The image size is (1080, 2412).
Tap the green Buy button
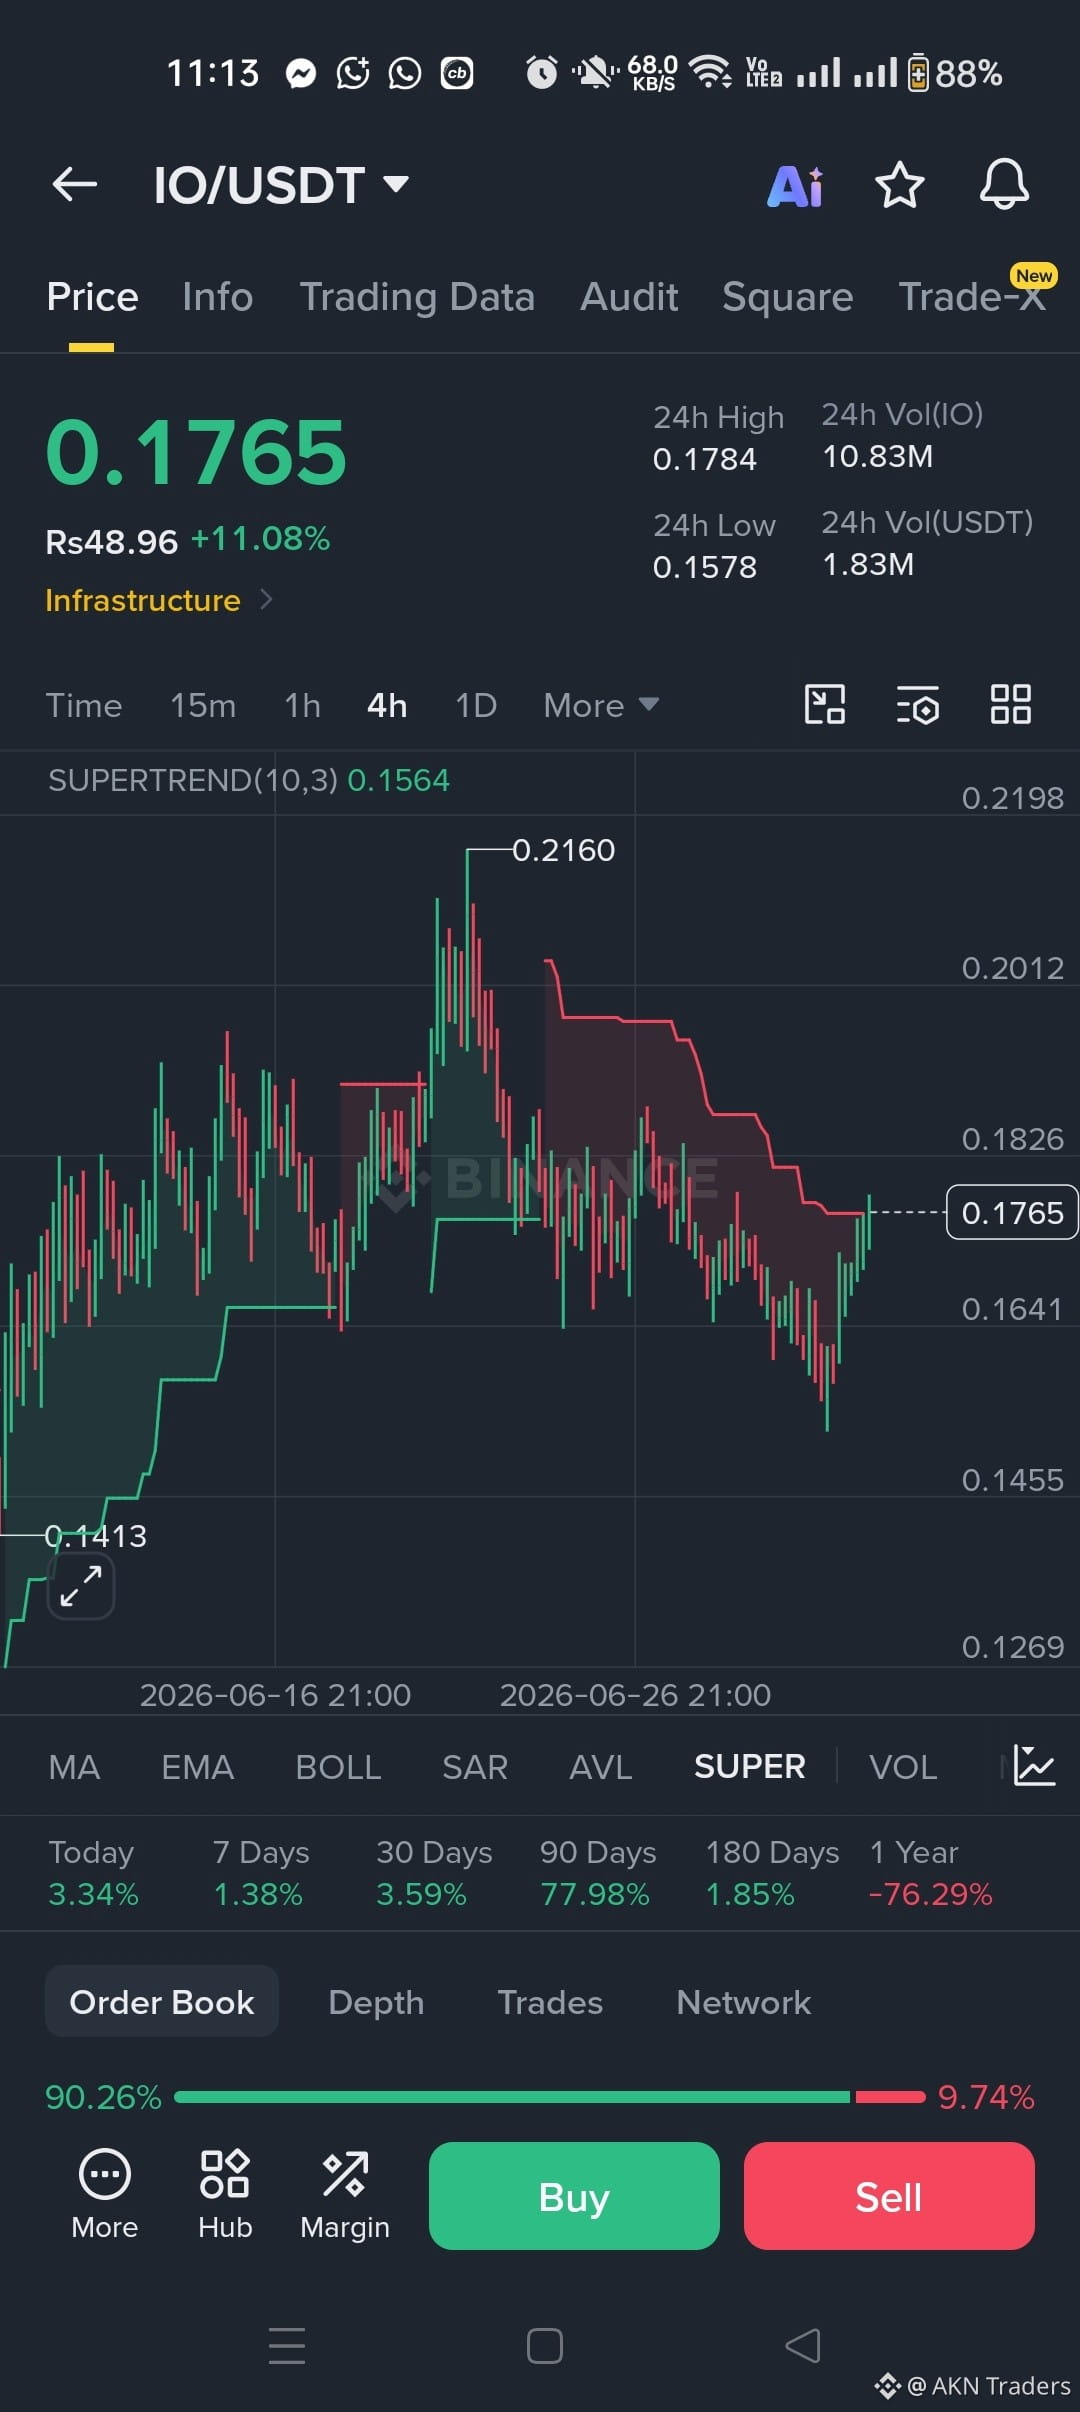click(574, 2196)
